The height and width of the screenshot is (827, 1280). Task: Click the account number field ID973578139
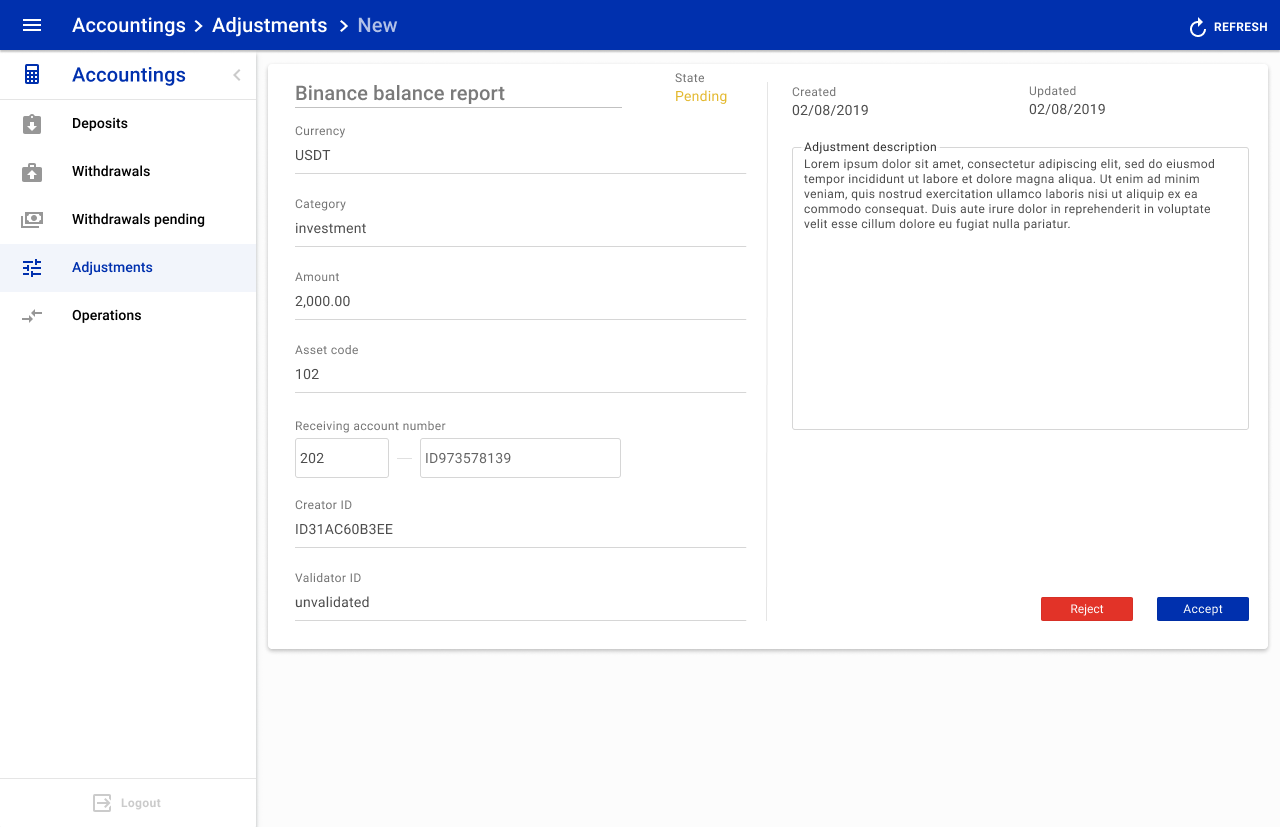tap(520, 458)
